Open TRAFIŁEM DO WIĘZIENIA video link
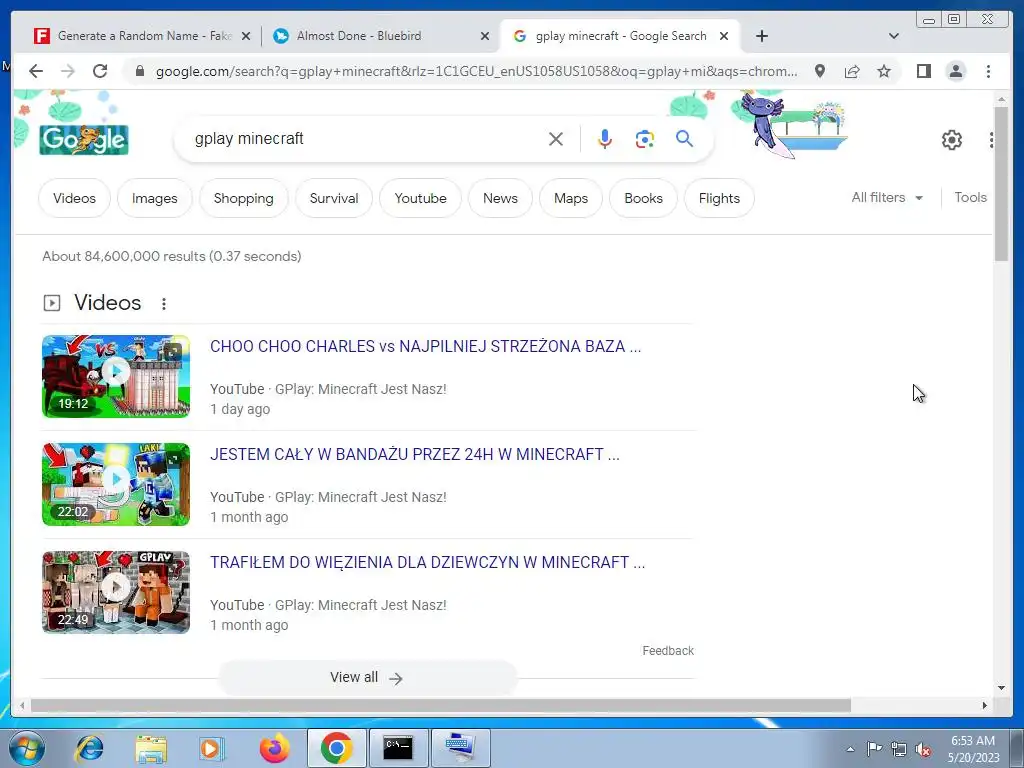 (427, 562)
